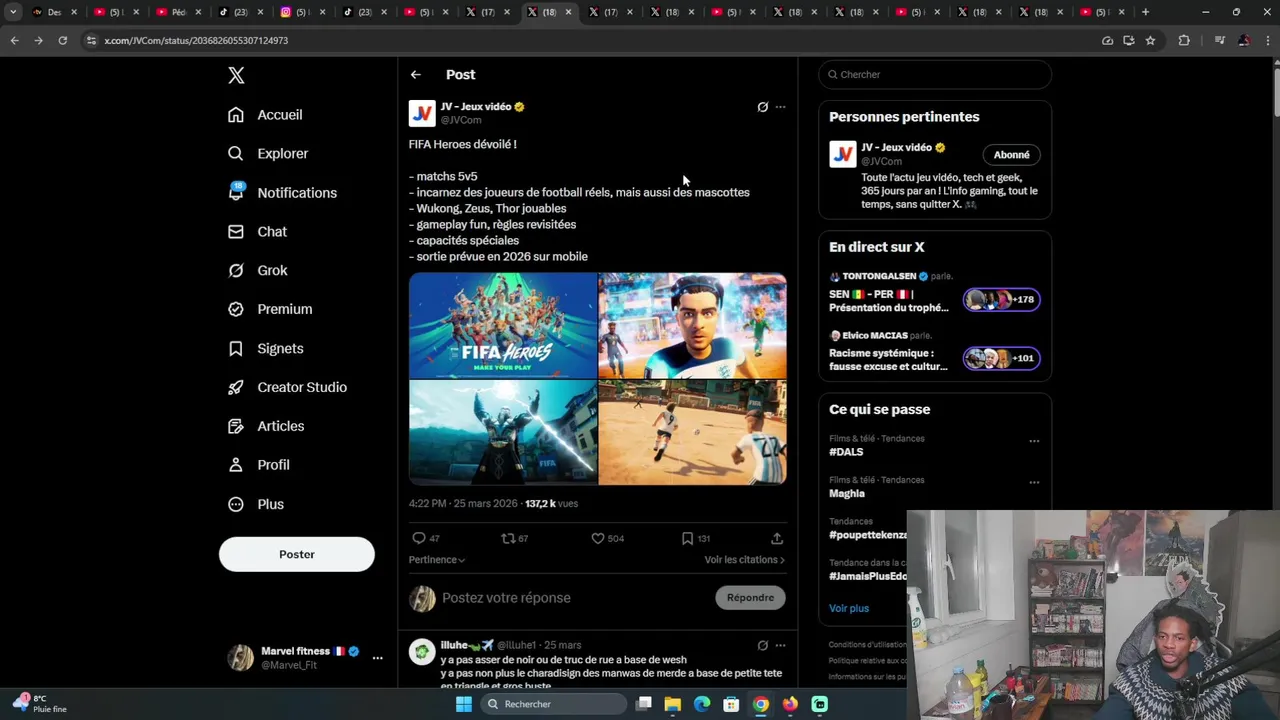Screen dimensions: 1280x720
Task: Open Grok in the sidebar
Action: pos(258,271)
